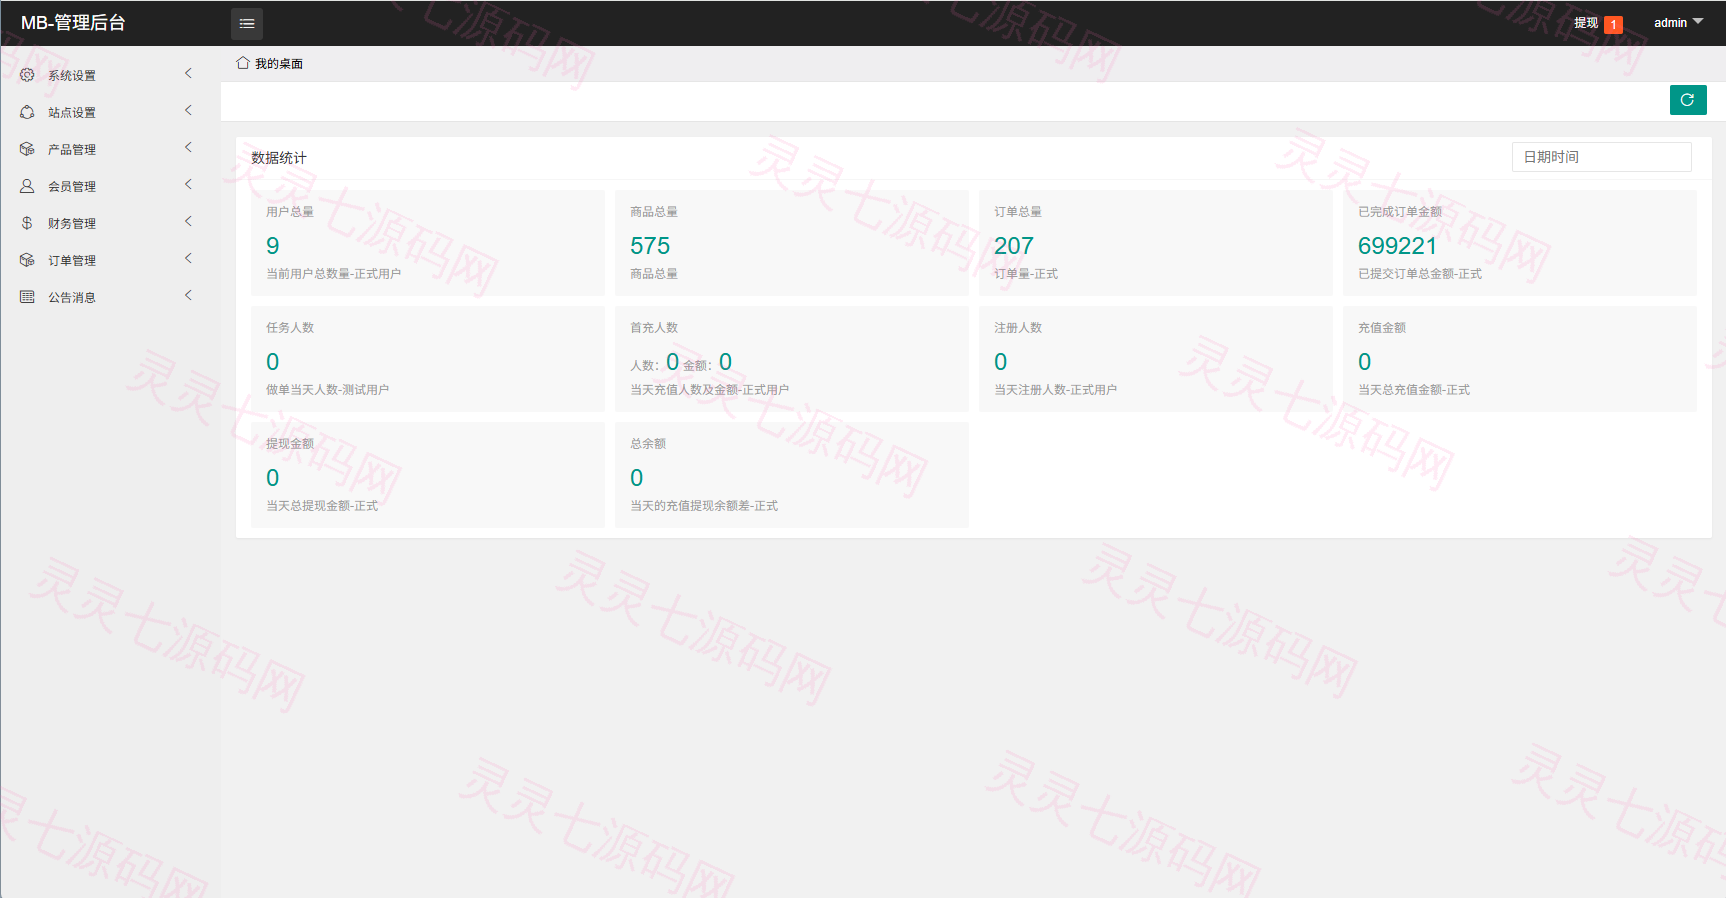This screenshot has width=1726, height=898.
Task: Click the 系统设置 gear icon
Action: point(27,75)
